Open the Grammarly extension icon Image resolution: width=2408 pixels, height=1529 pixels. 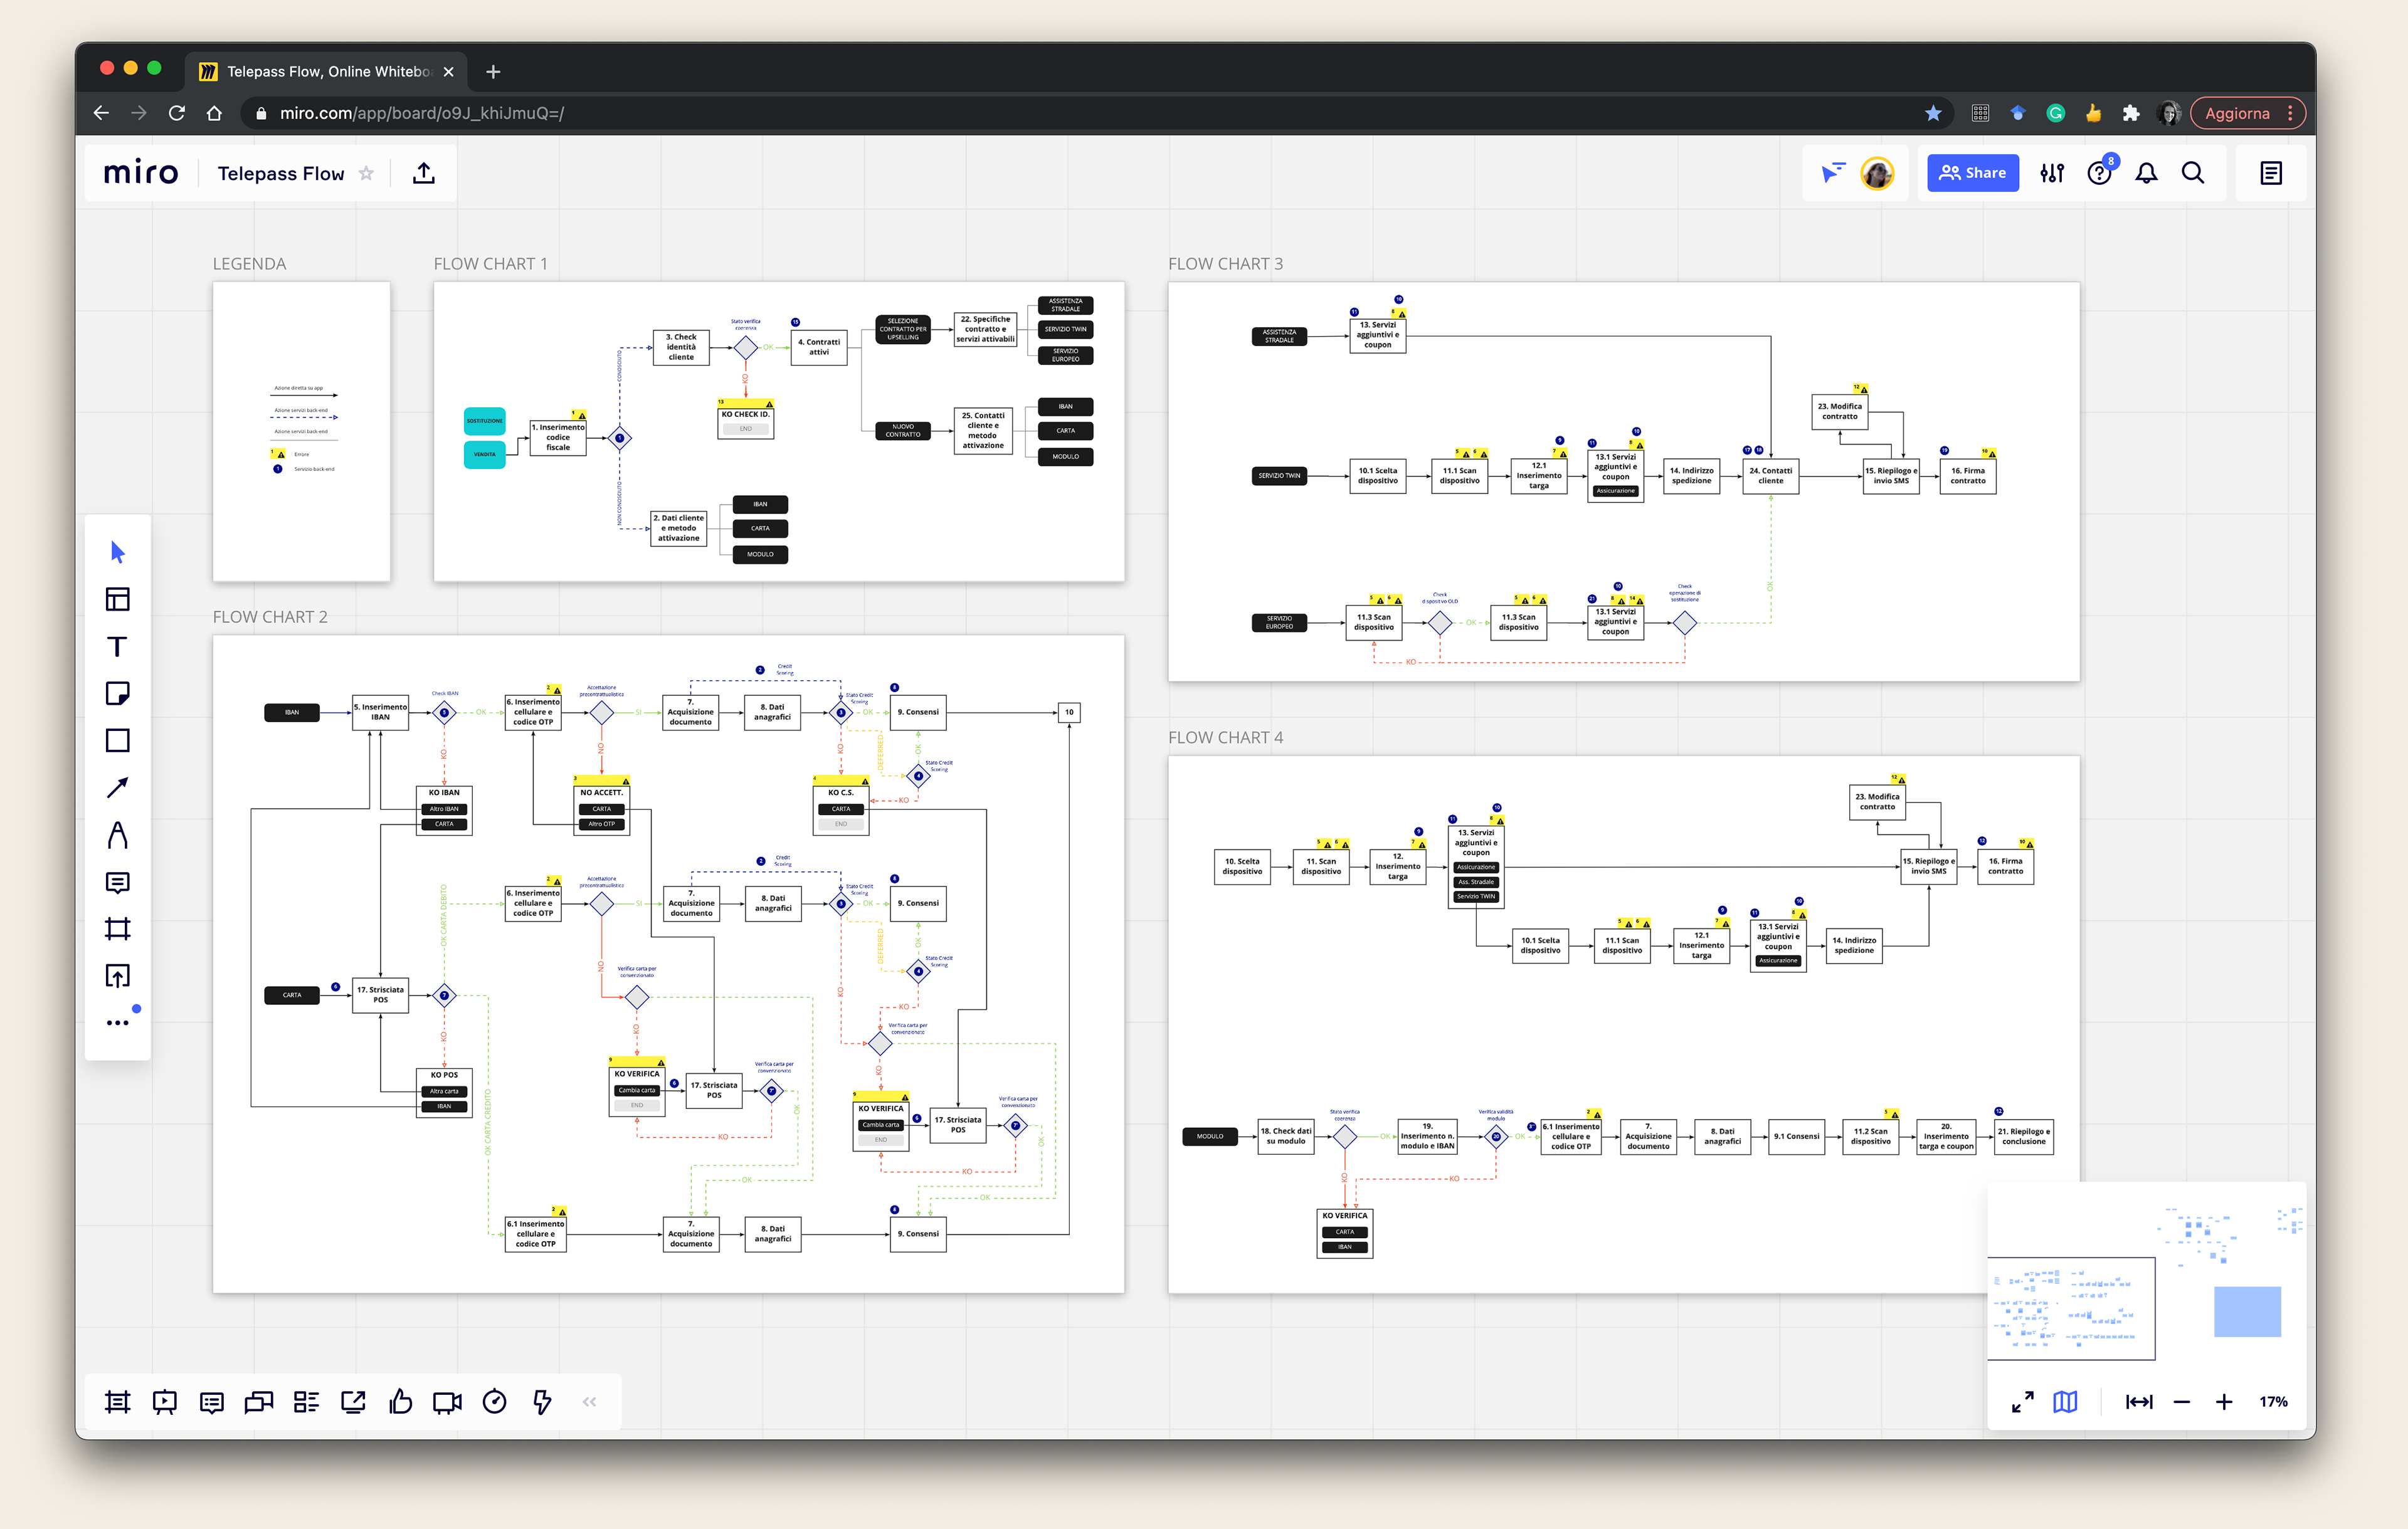[x=2055, y=113]
